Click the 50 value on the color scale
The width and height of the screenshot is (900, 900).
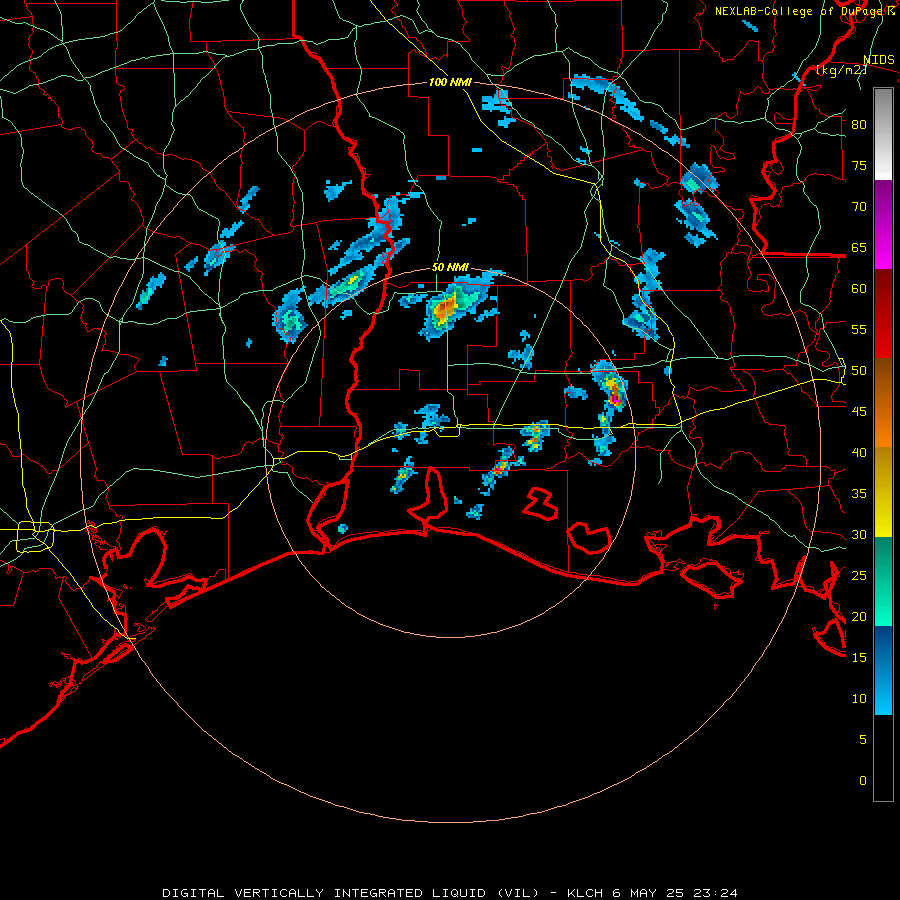pyautogui.click(x=859, y=371)
